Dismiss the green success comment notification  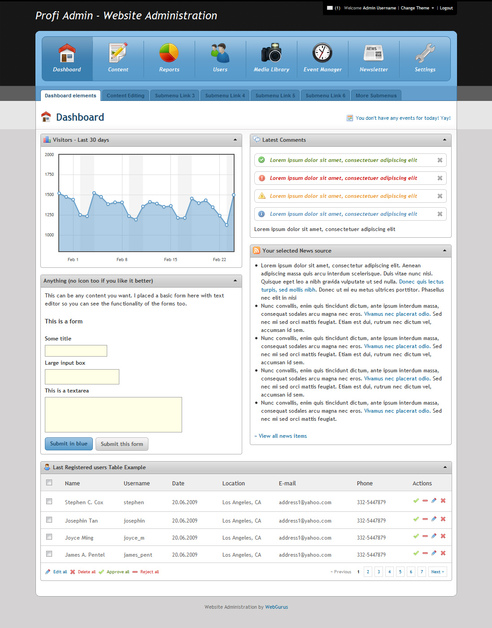click(440, 160)
